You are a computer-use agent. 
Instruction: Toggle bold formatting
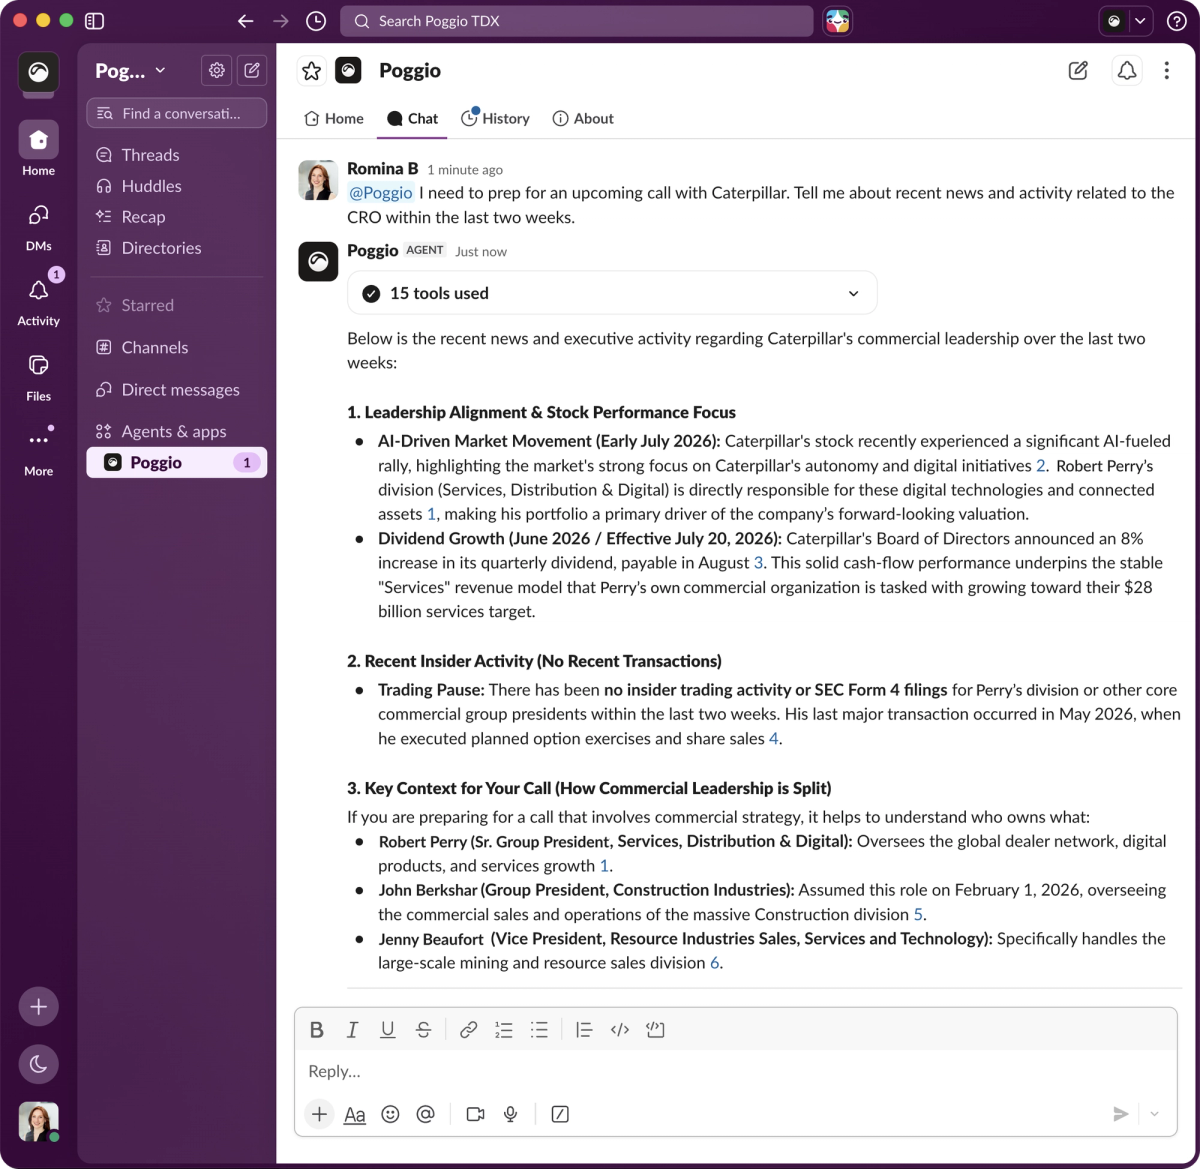pyautogui.click(x=317, y=1030)
